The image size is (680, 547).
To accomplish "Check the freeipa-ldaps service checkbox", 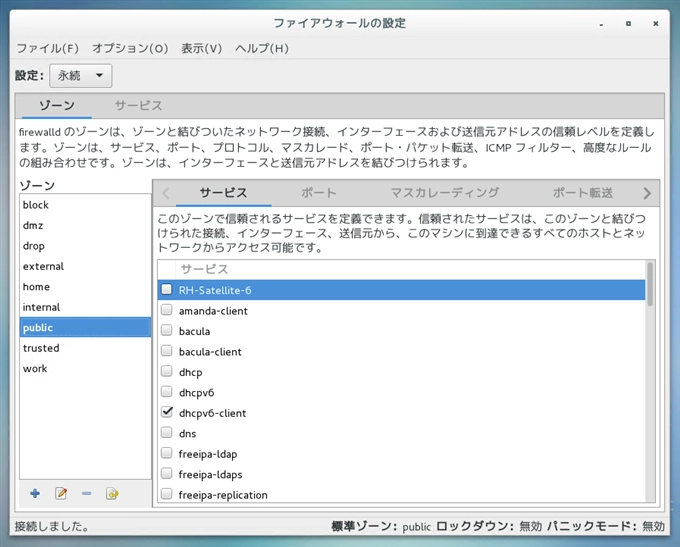I will coord(167,474).
